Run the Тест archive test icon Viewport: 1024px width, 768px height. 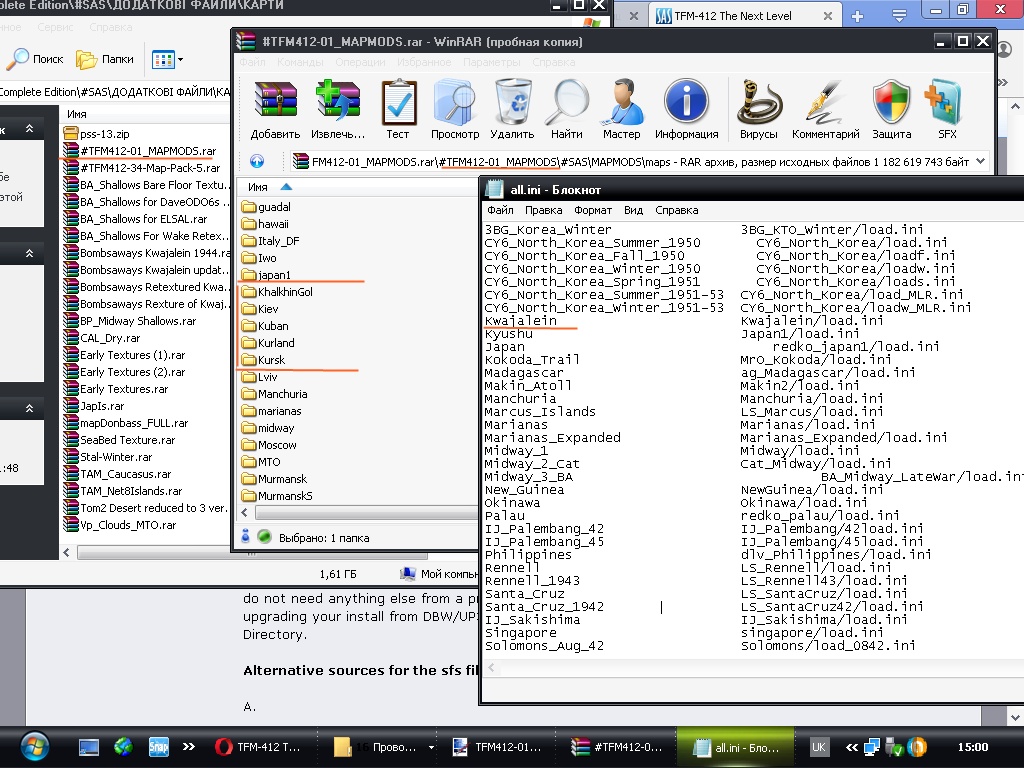(398, 103)
